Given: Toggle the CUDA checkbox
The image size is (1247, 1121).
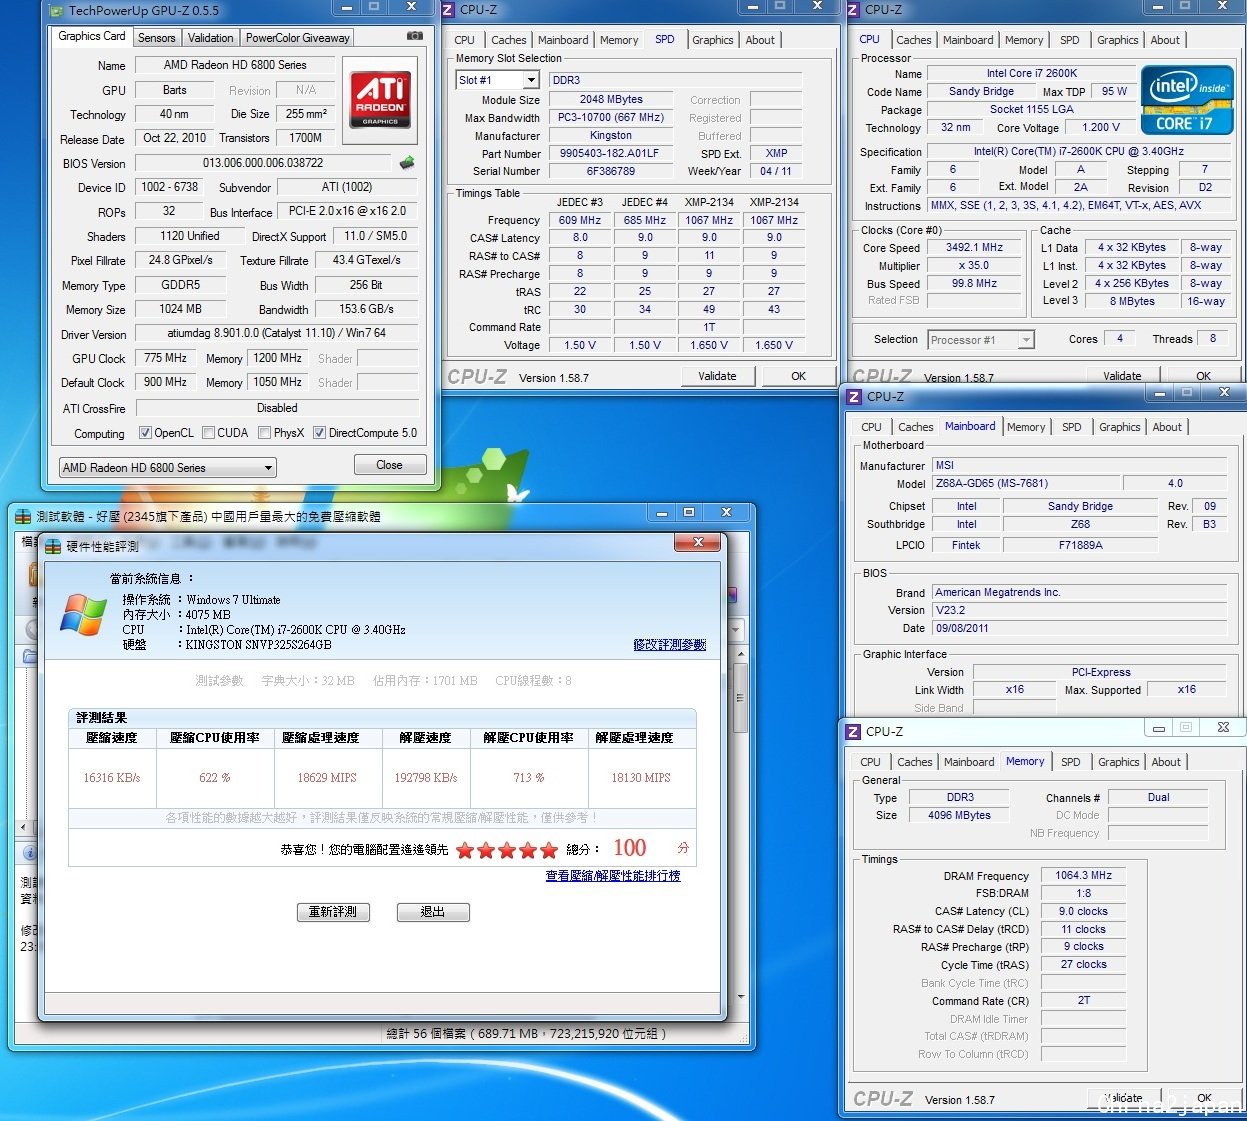Looking at the screenshot, I should click(208, 433).
